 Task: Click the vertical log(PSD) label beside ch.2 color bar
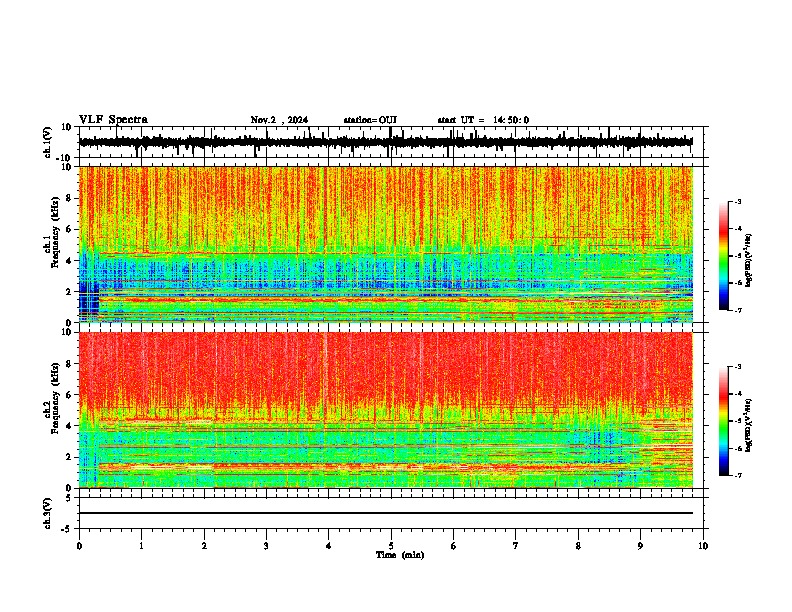(749, 425)
